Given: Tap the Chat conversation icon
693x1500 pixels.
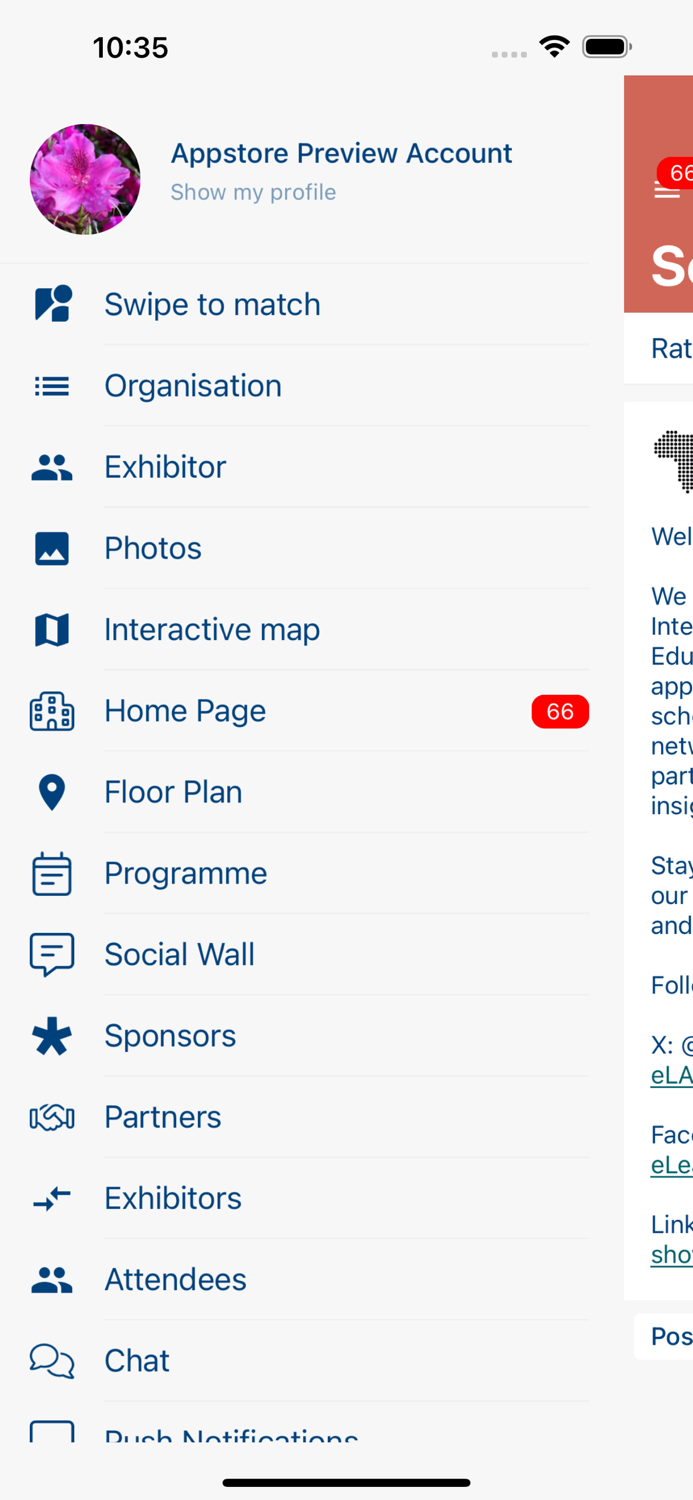Looking at the screenshot, I should [x=52, y=1360].
